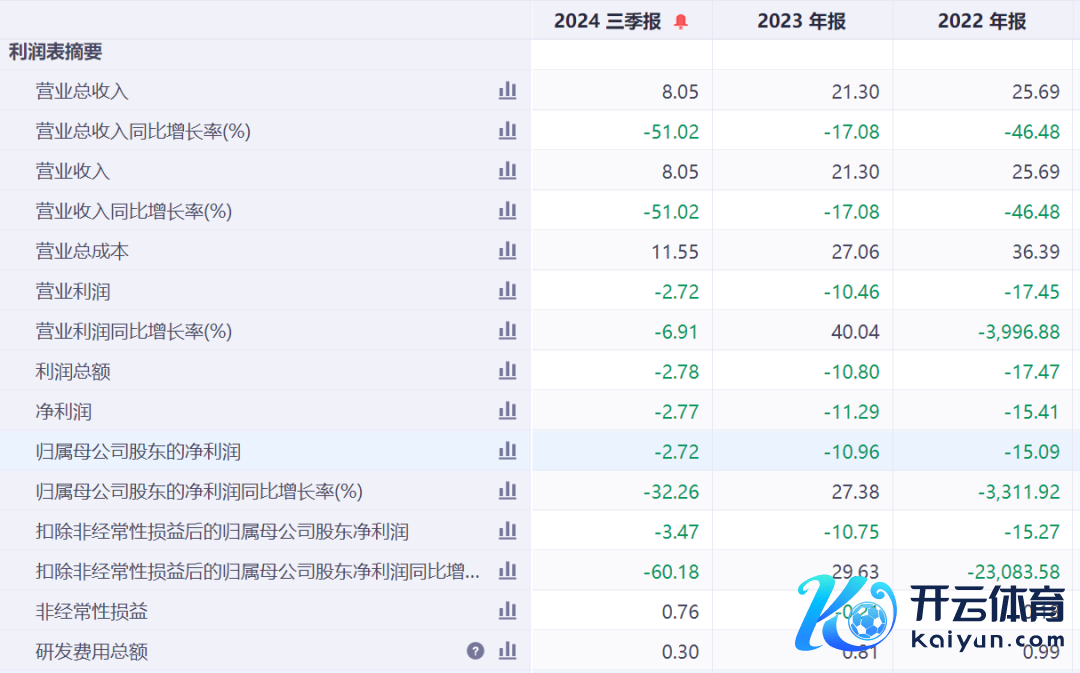View chart for 净利润 row
The width and height of the screenshot is (1080, 673).
coord(508,411)
